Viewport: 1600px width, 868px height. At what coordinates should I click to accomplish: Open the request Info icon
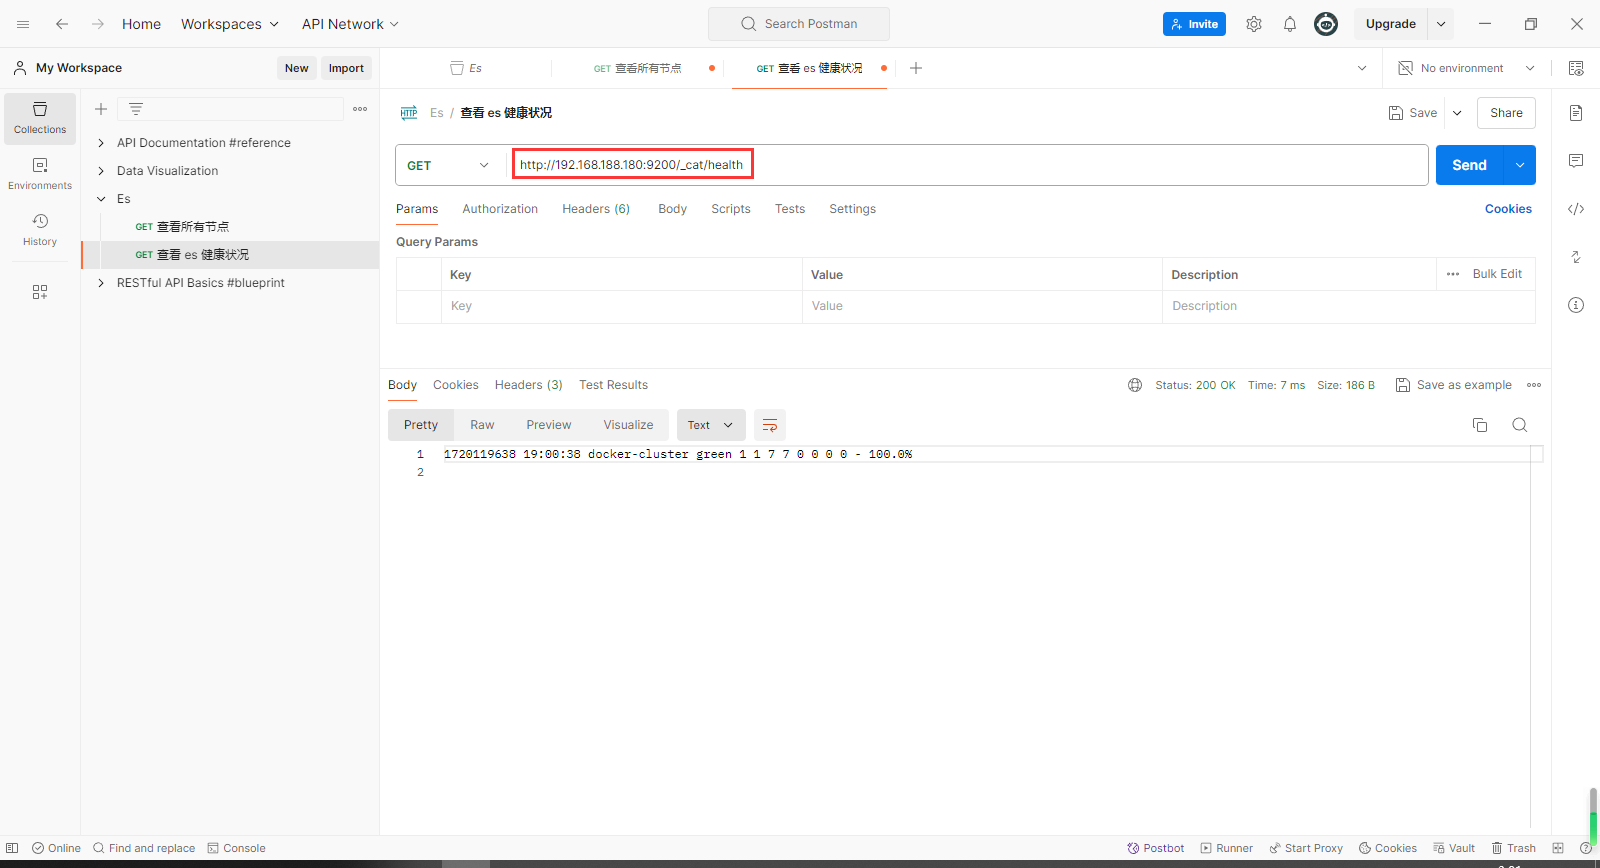(1576, 305)
